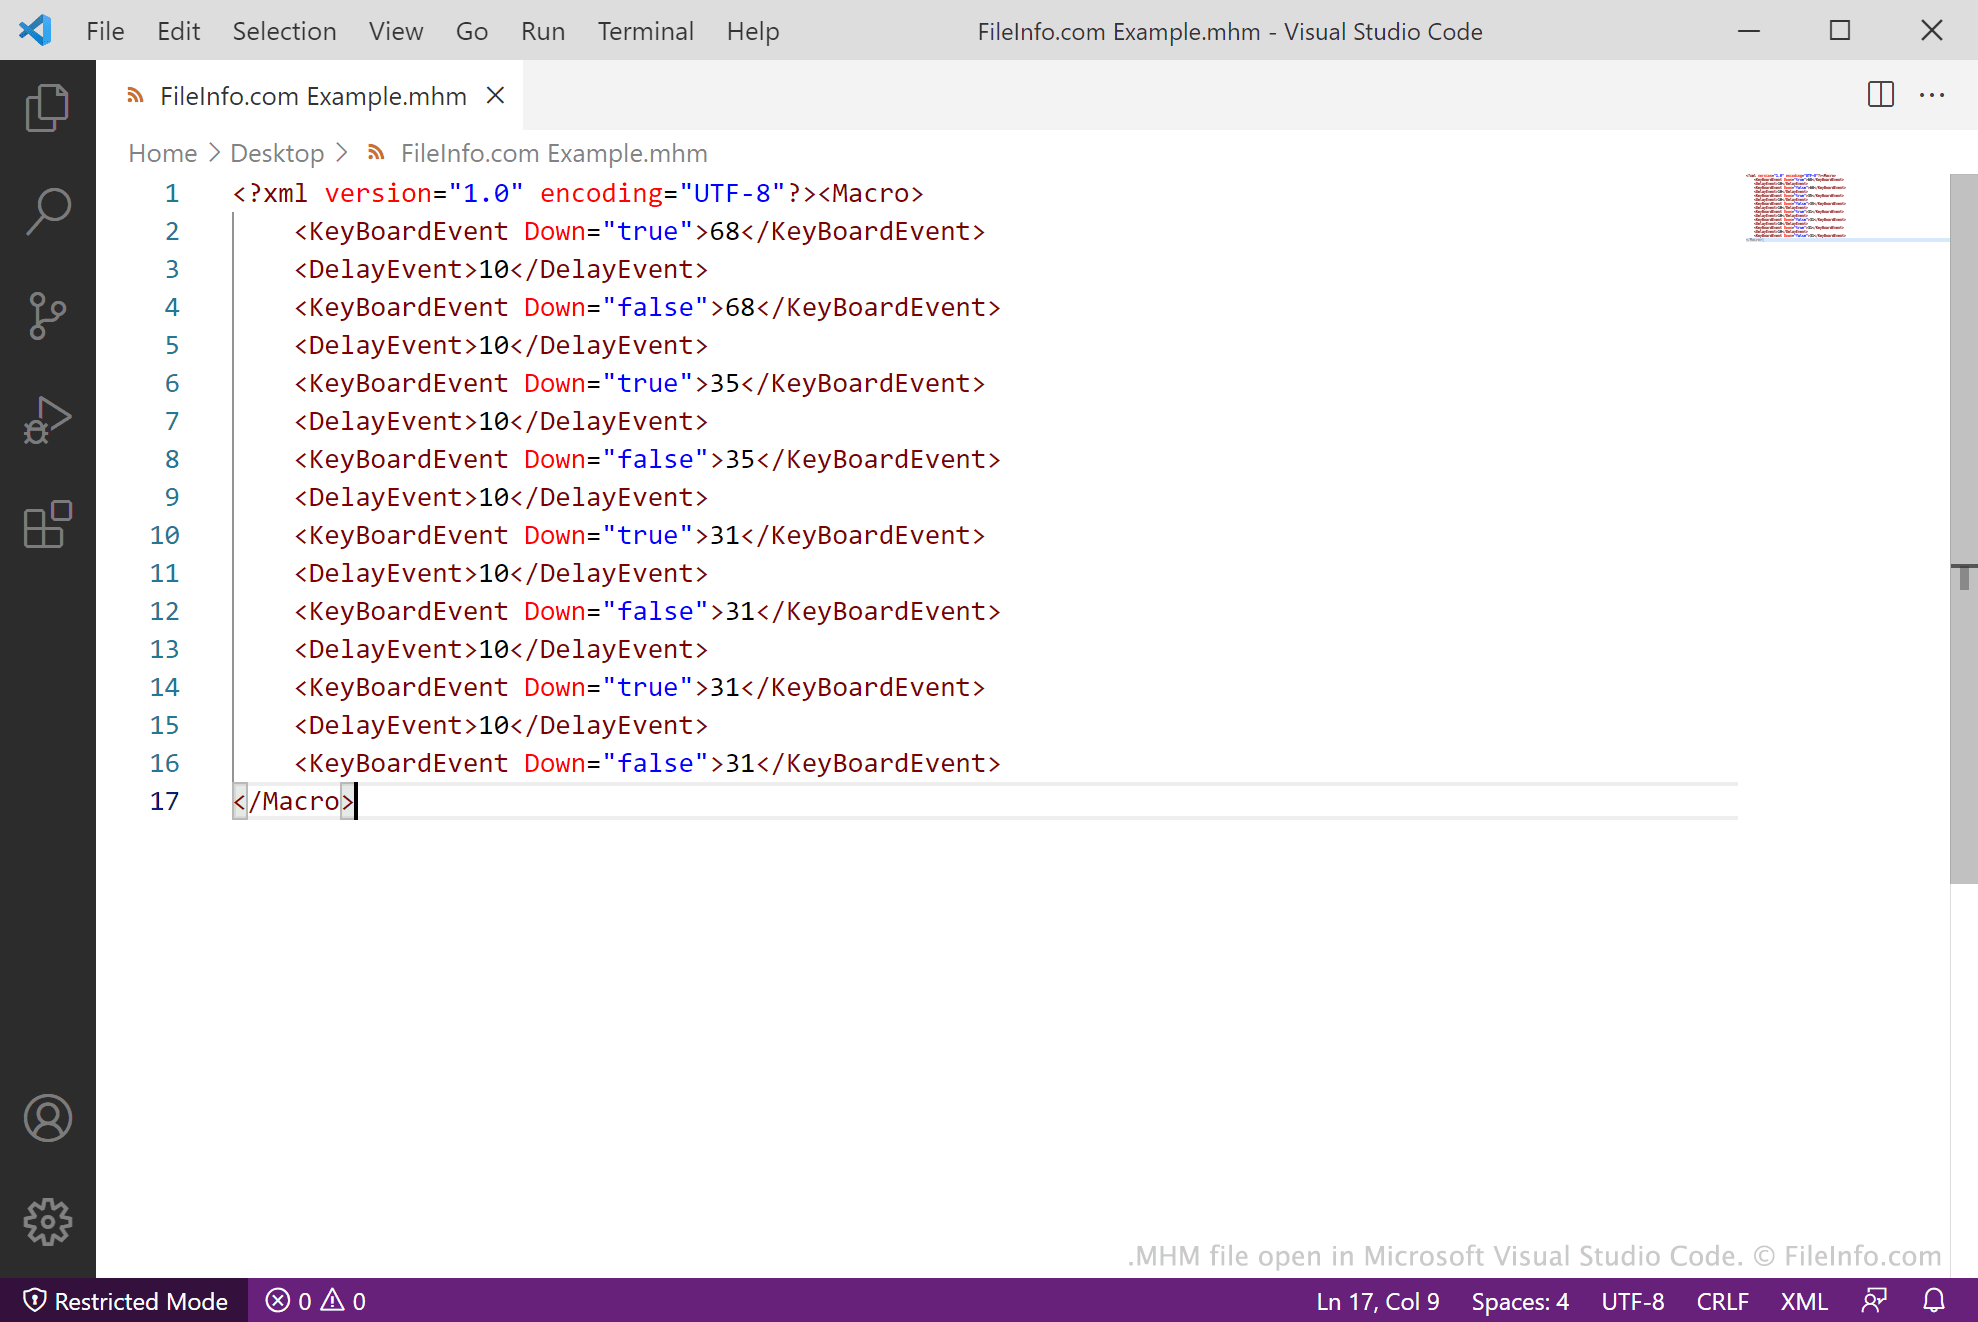Open the Explorer sidebar icon
The image size is (1978, 1322).
[46, 106]
